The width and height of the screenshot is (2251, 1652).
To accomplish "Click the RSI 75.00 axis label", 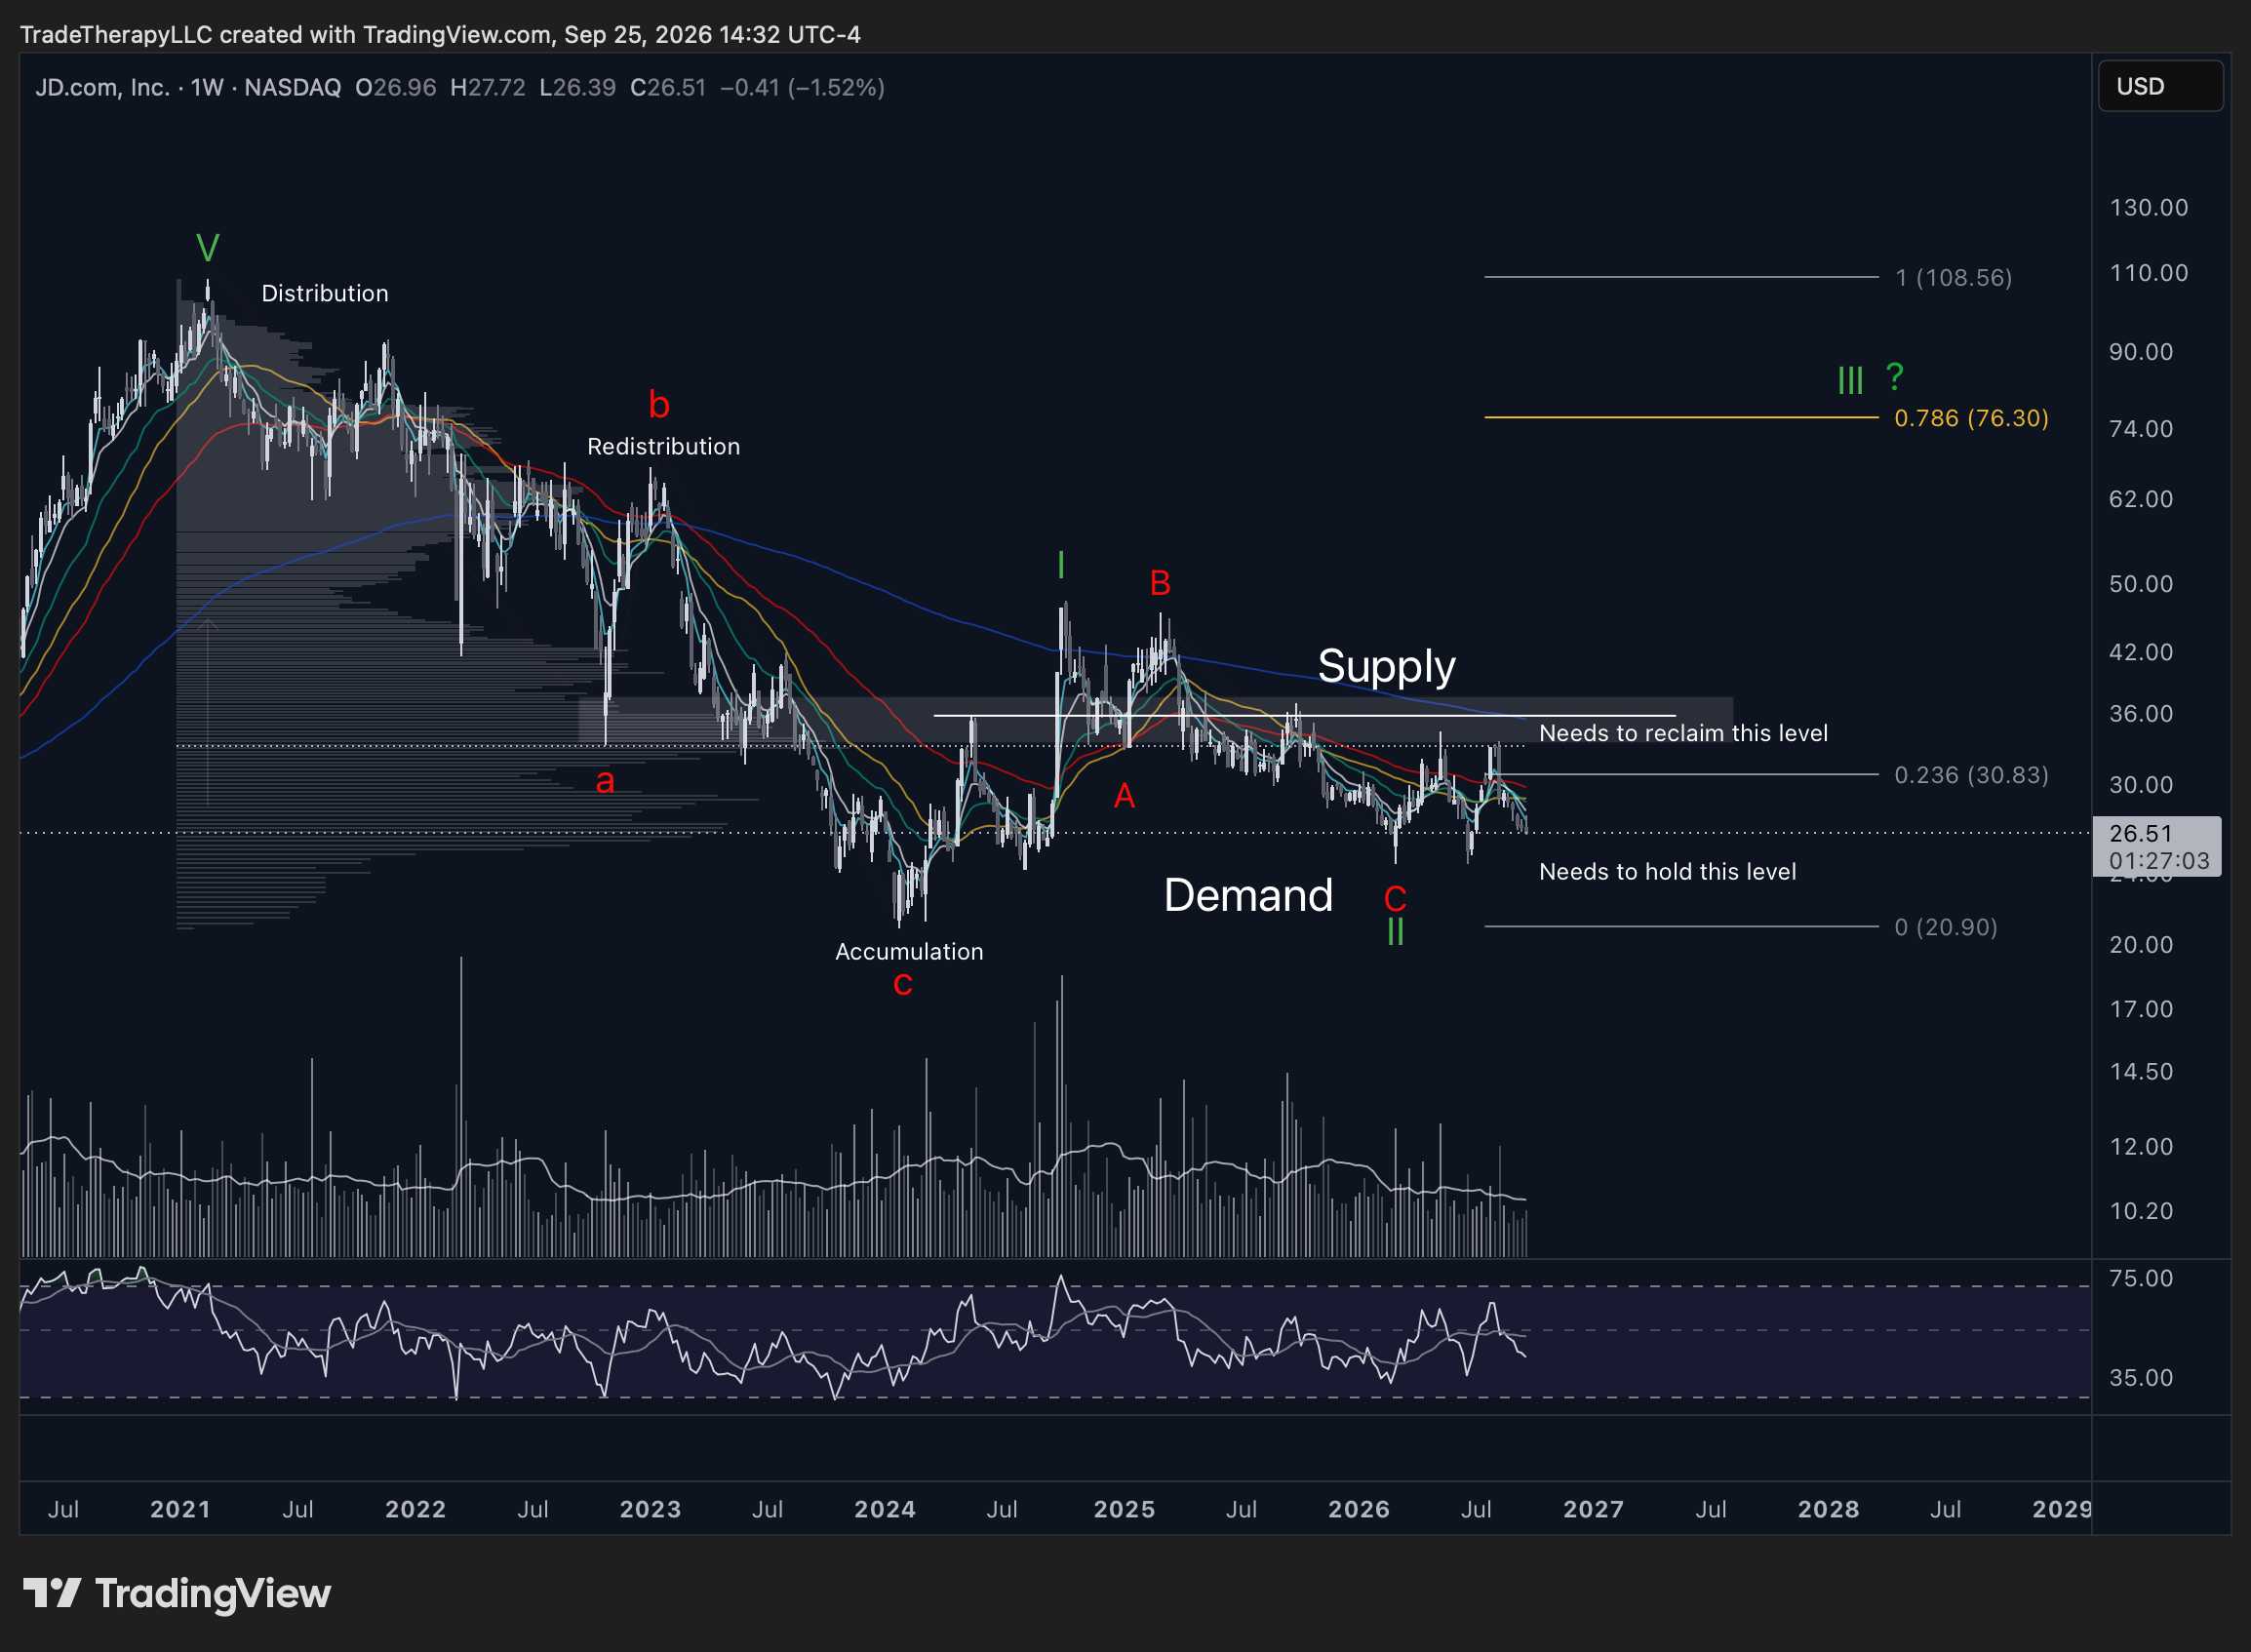I will point(2141,1278).
